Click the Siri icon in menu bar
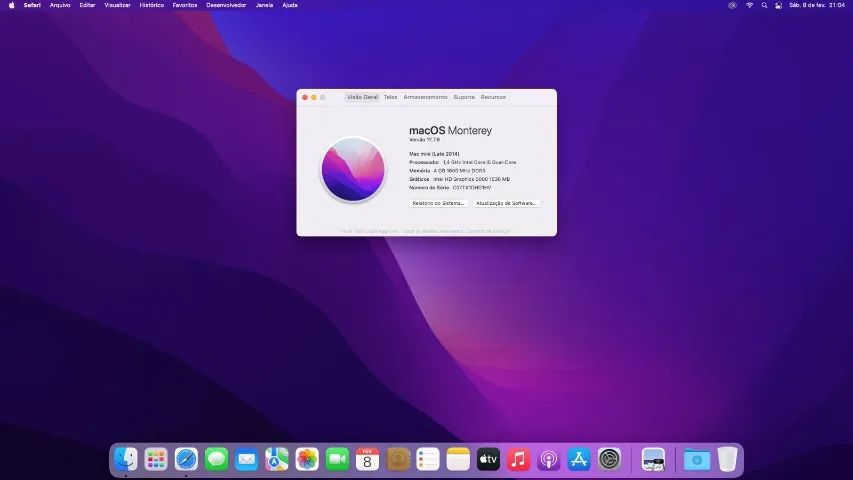Image resolution: width=853 pixels, height=480 pixels. [732, 5]
